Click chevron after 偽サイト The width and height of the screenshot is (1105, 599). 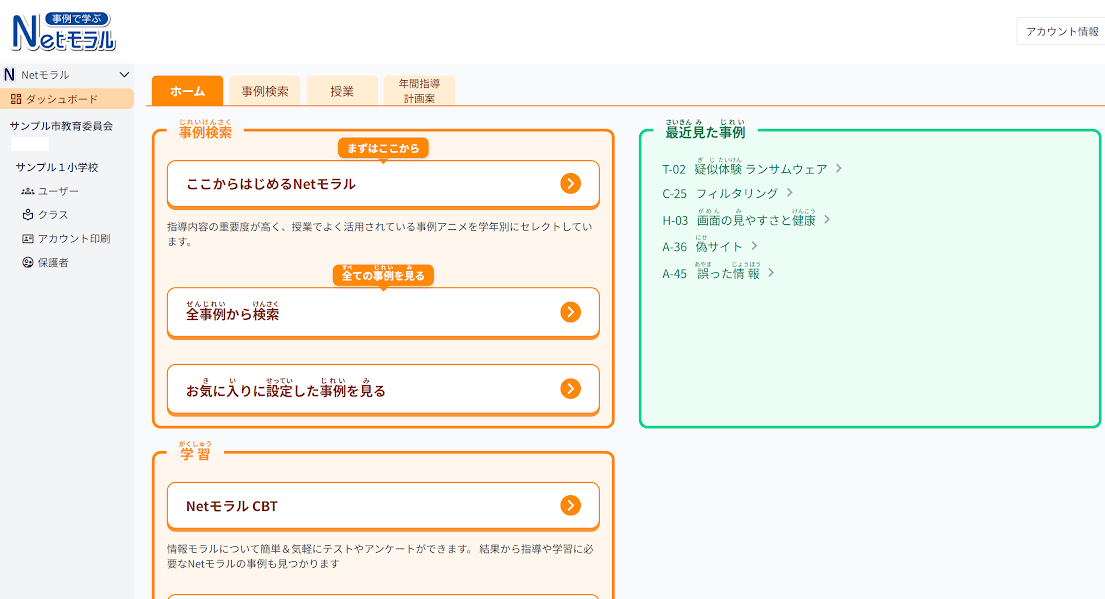click(x=754, y=246)
